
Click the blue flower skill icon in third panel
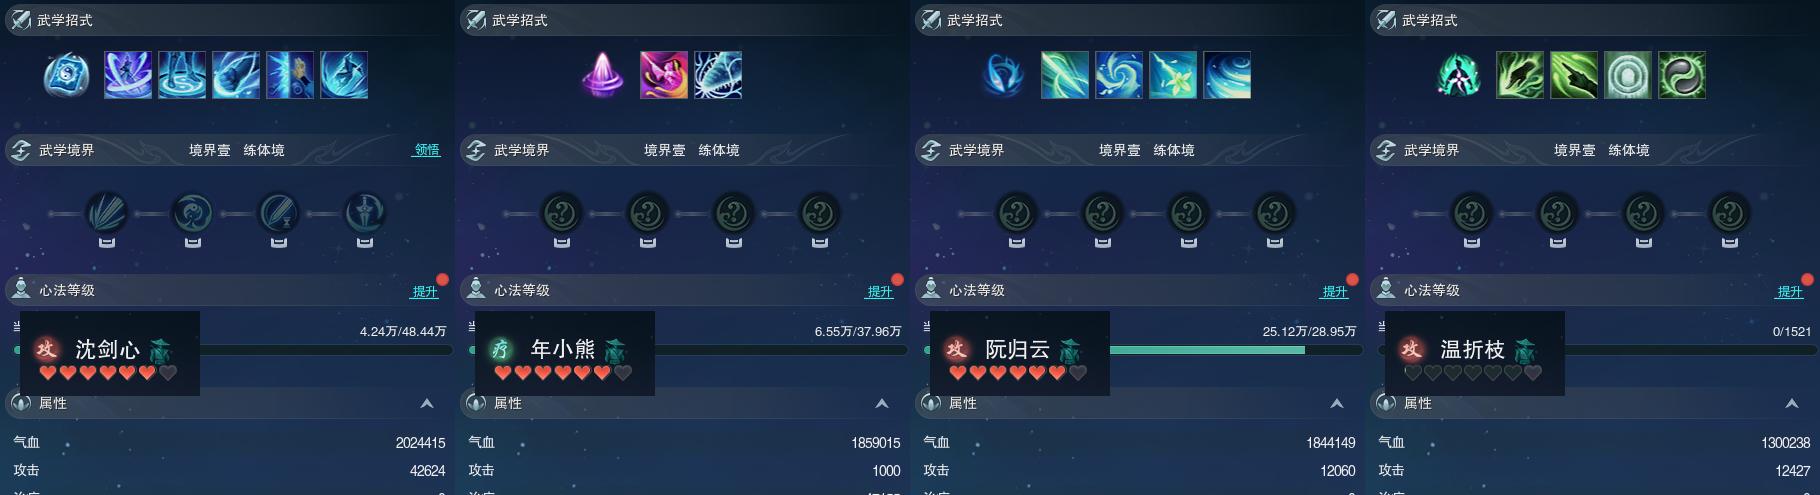tap(1173, 75)
